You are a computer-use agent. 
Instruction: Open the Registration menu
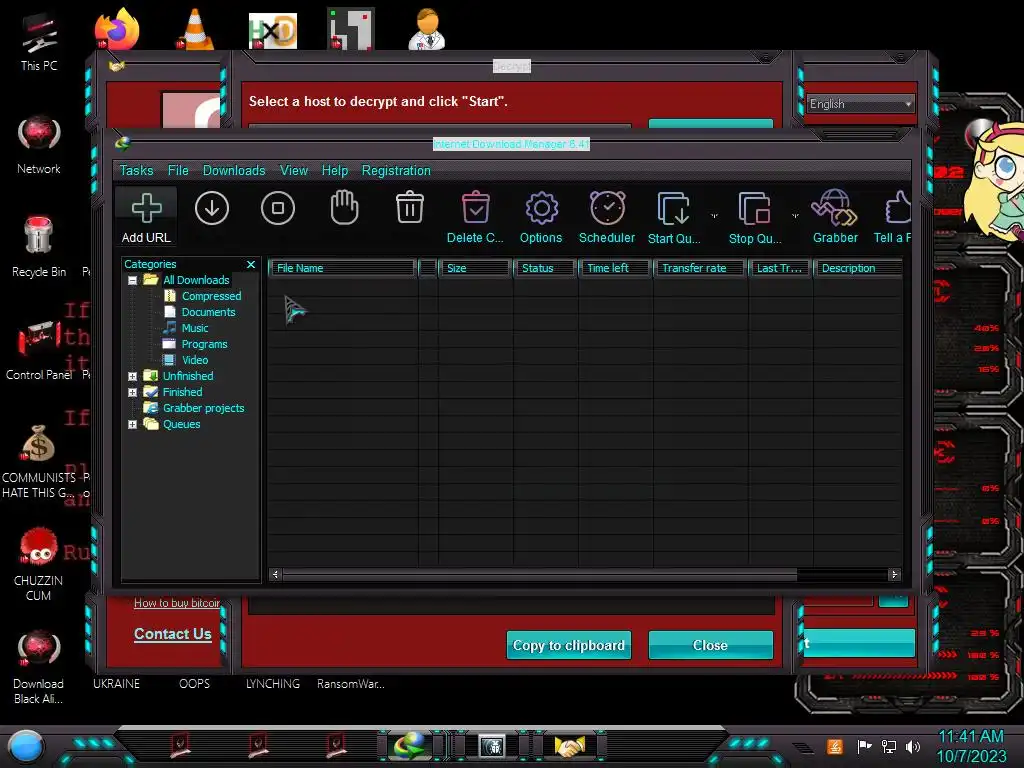click(396, 170)
